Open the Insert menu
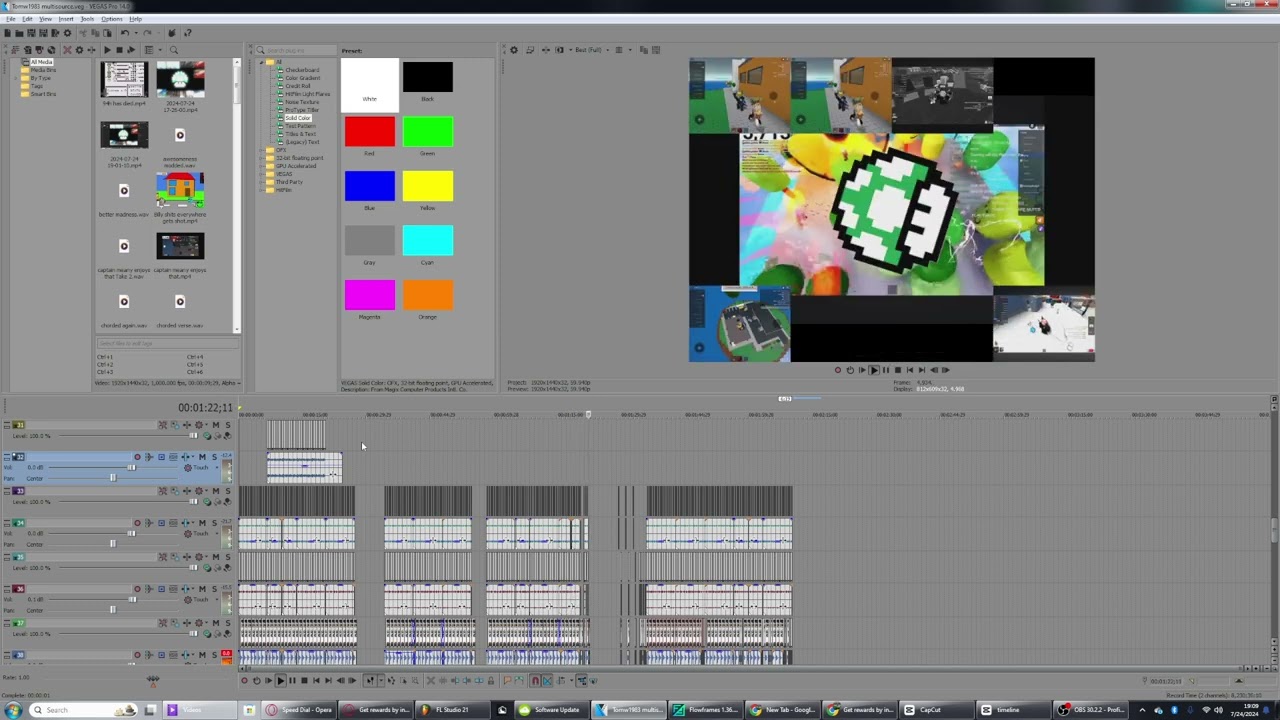The width and height of the screenshot is (1280, 720). [65, 19]
